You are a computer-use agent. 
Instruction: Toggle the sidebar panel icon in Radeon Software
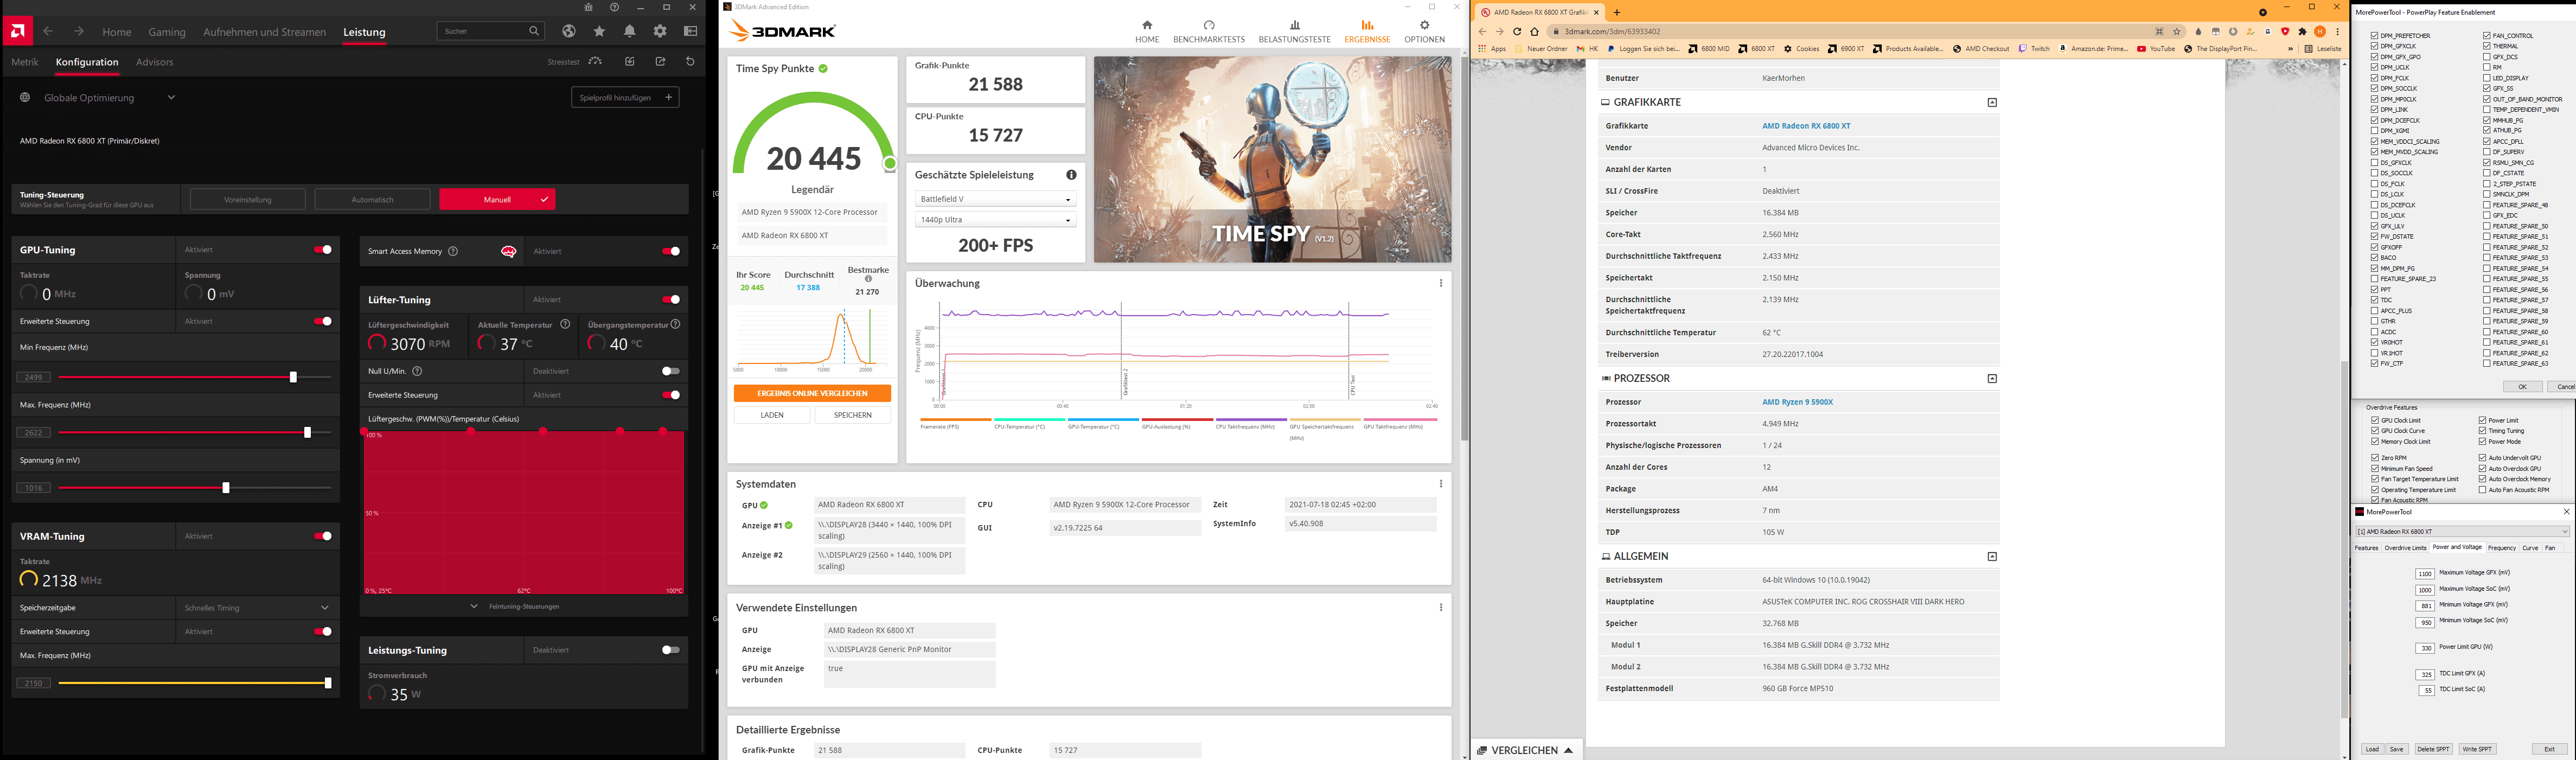point(690,31)
